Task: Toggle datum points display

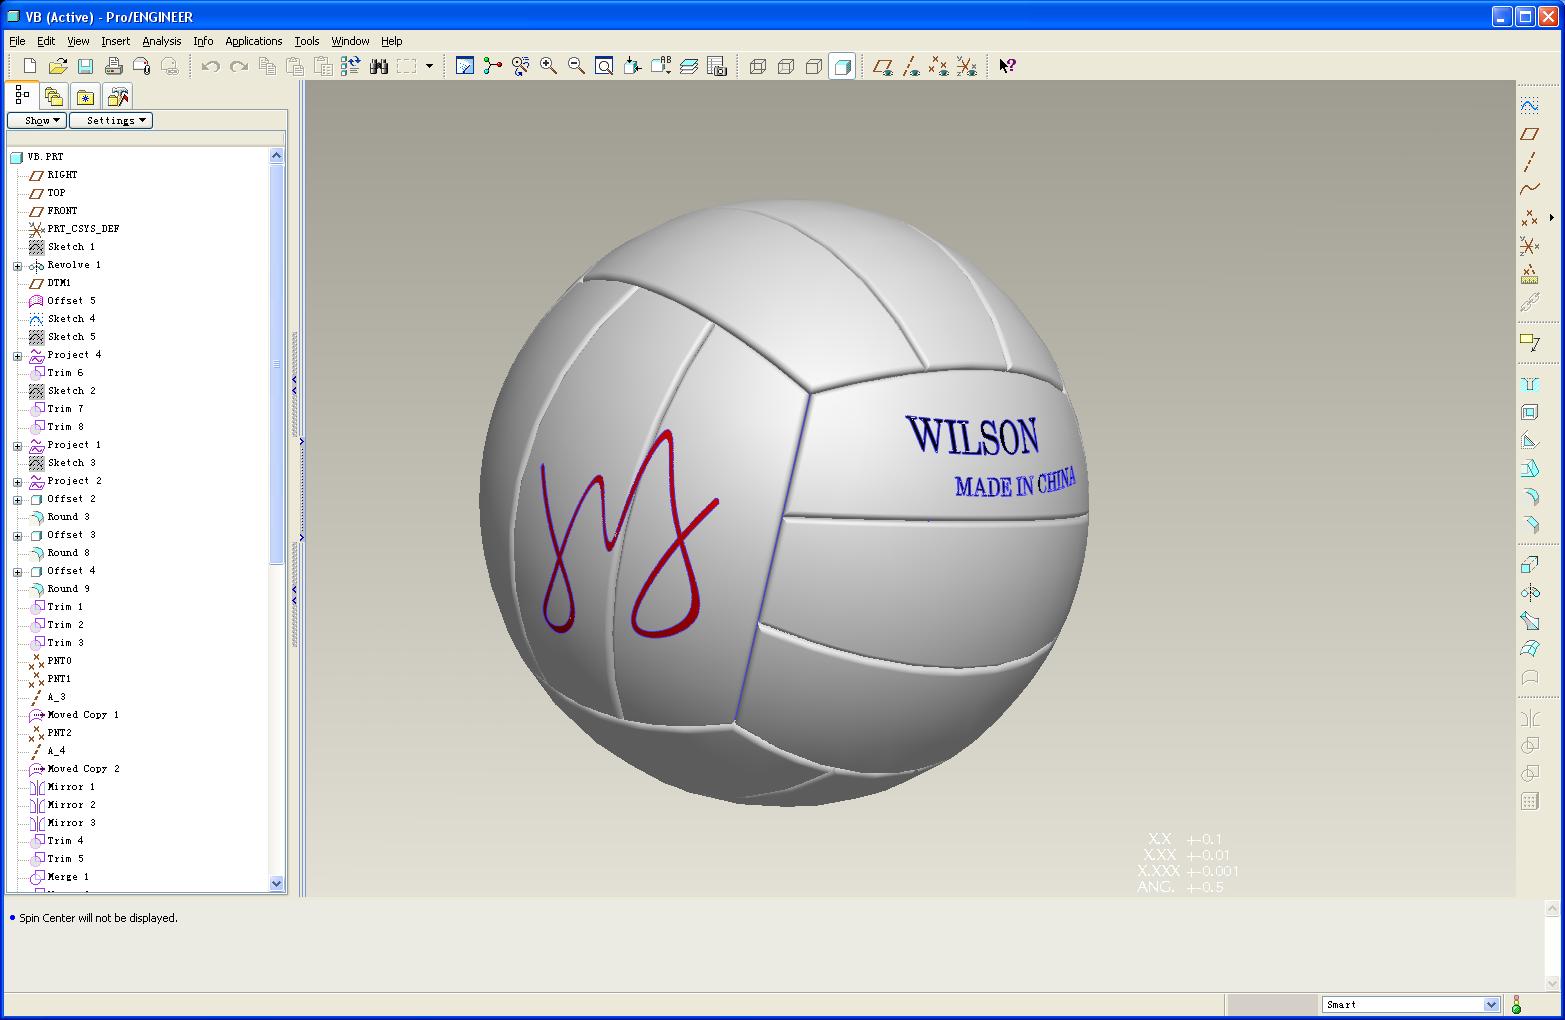Action: coord(938,66)
